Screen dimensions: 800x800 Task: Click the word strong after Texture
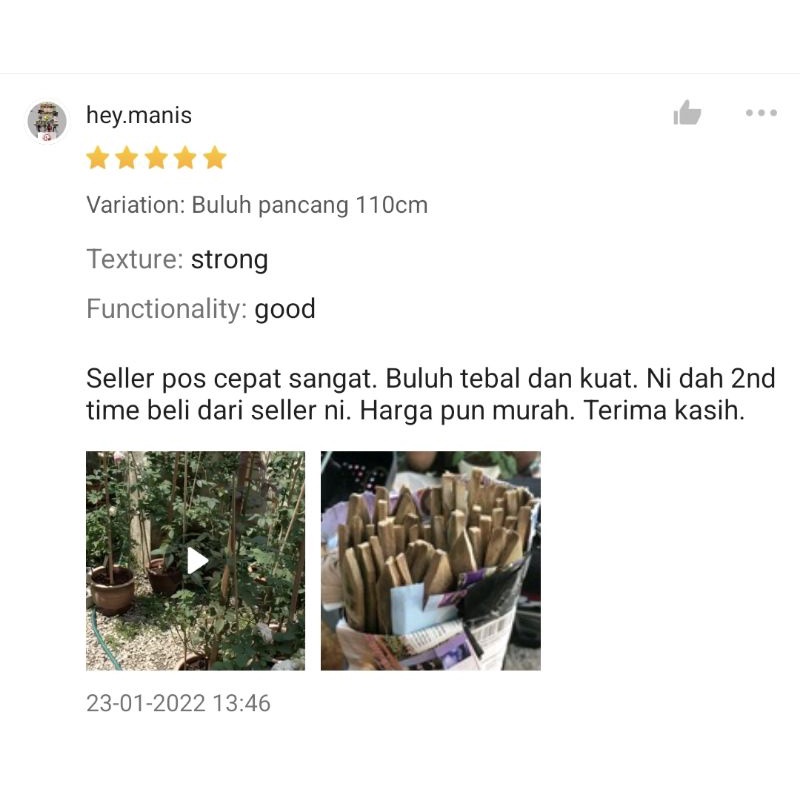coord(230,260)
